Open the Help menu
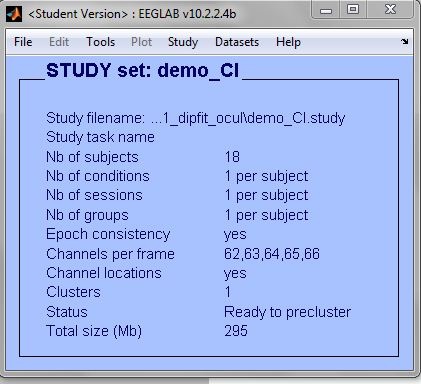The height and width of the screenshot is (384, 421). pyautogui.click(x=288, y=42)
